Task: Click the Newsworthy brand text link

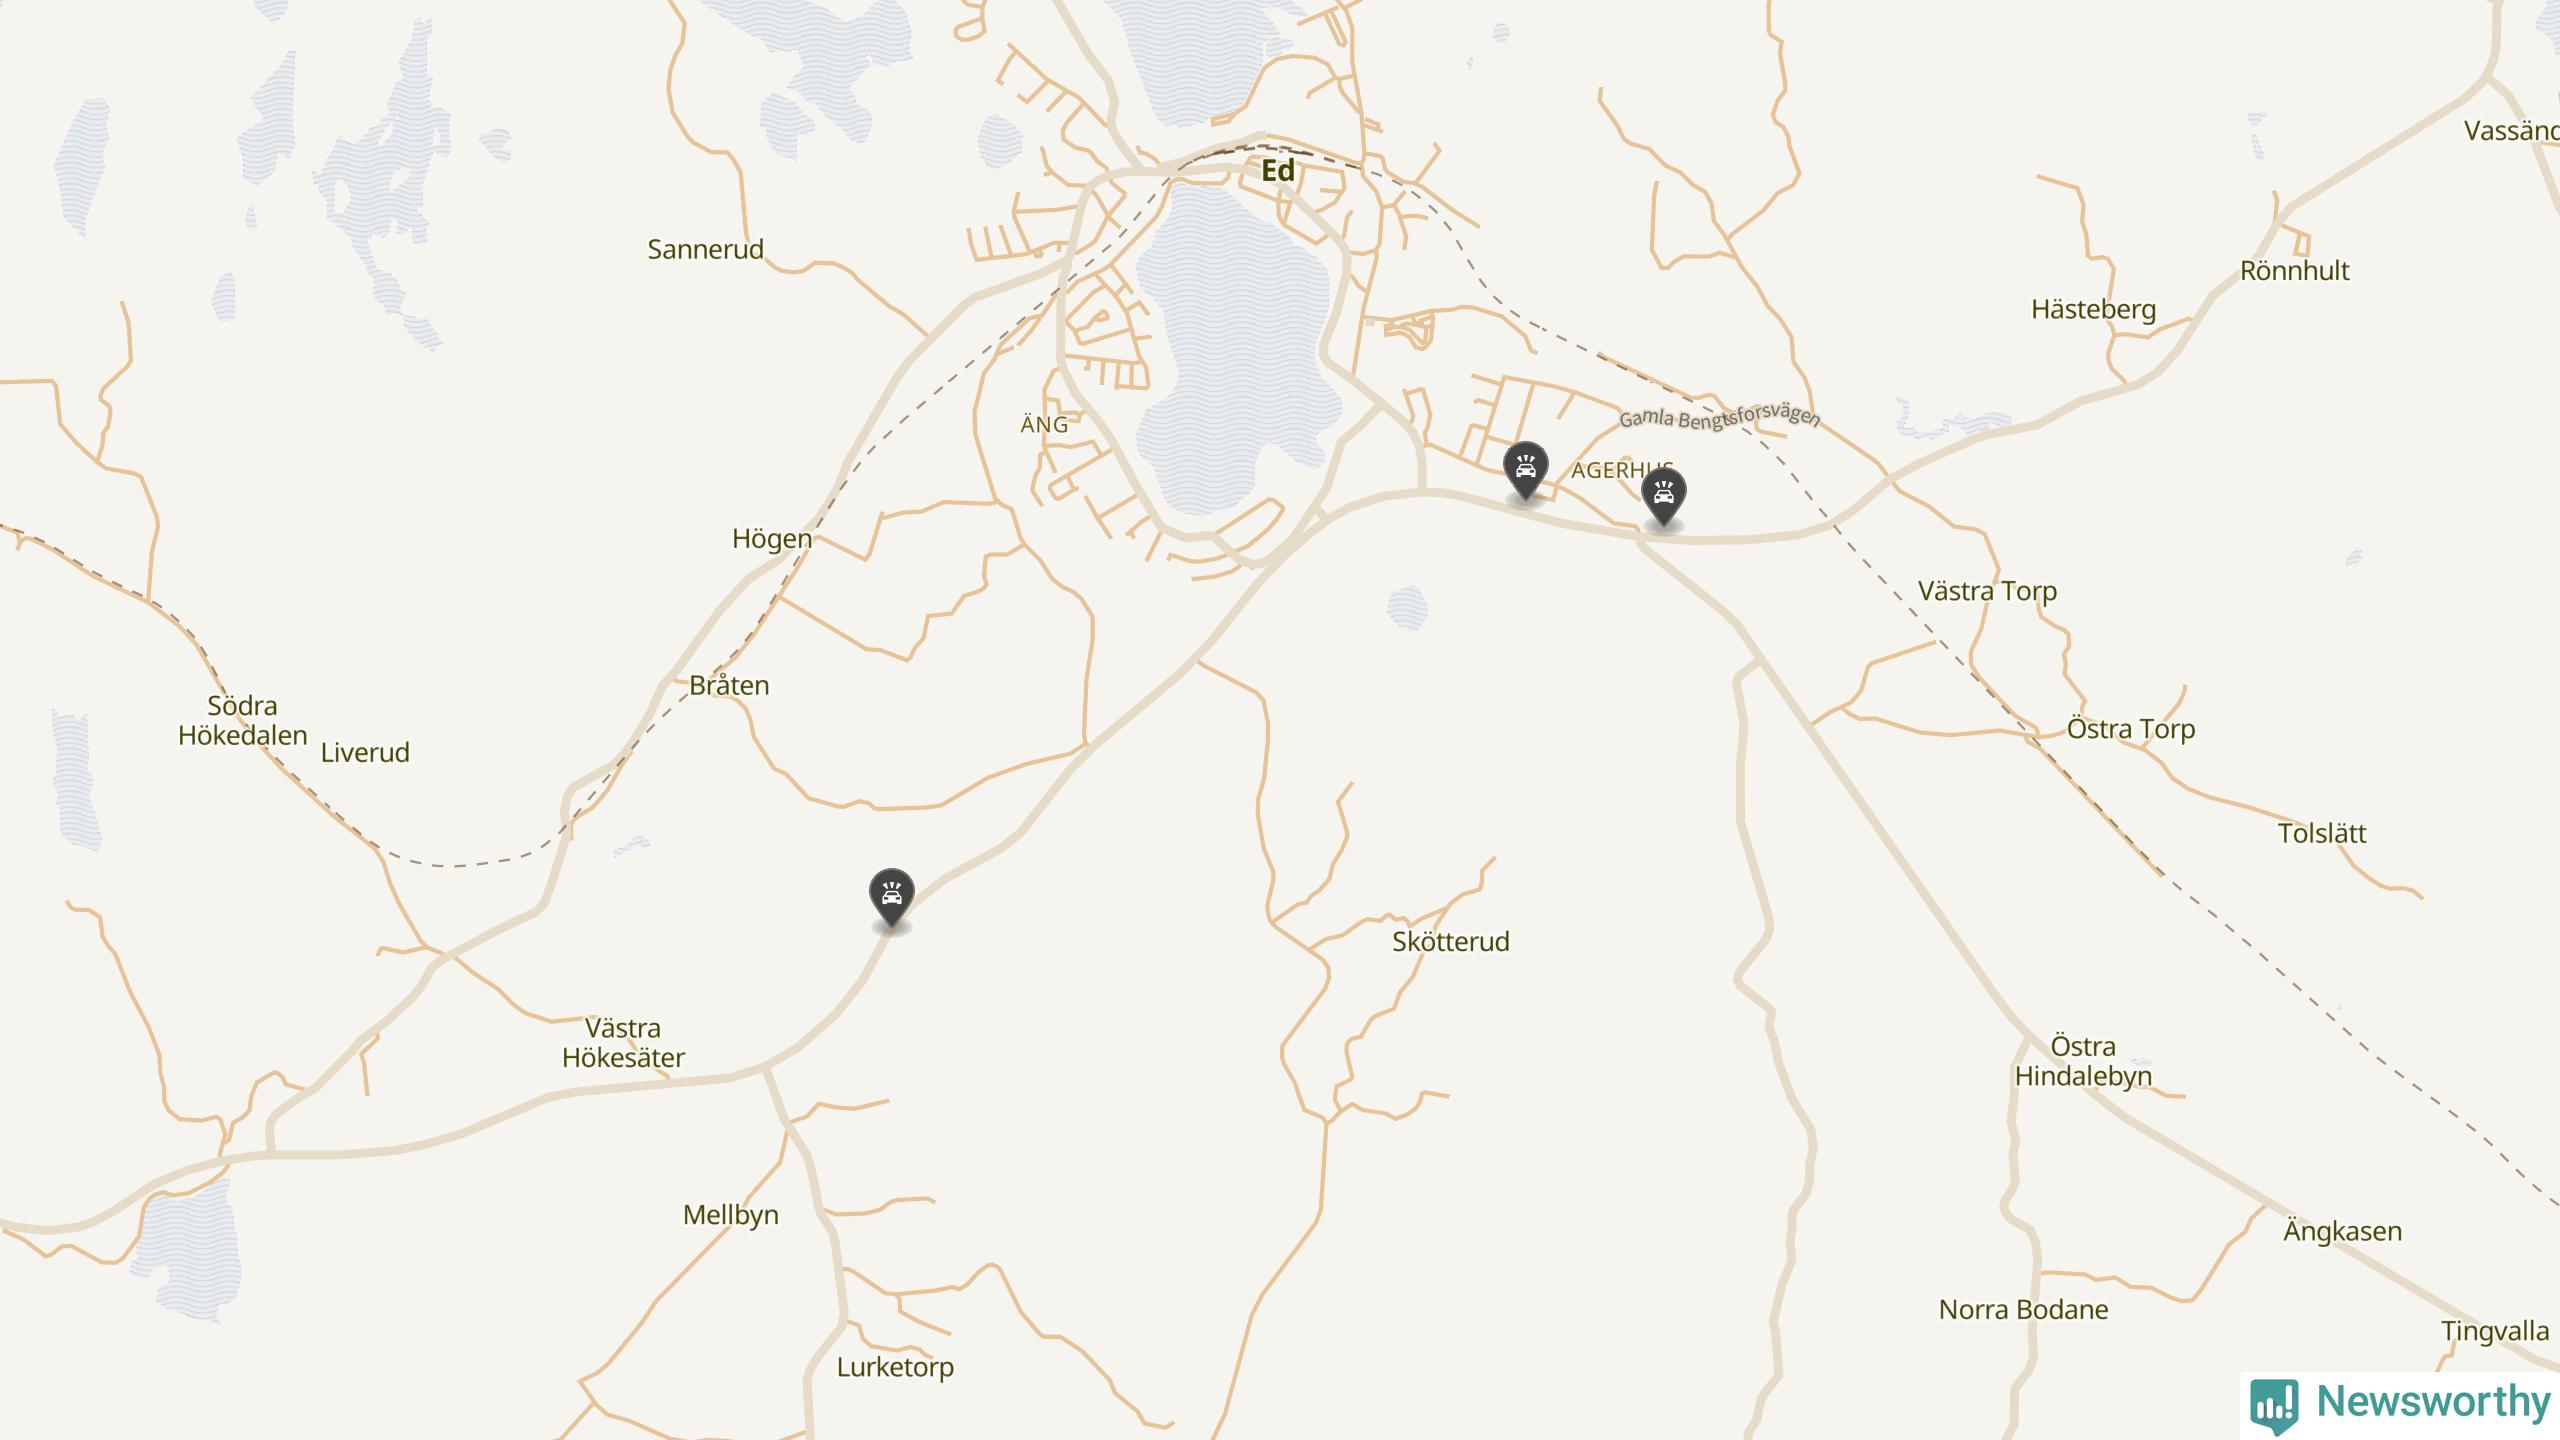Action: (2432, 1401)
